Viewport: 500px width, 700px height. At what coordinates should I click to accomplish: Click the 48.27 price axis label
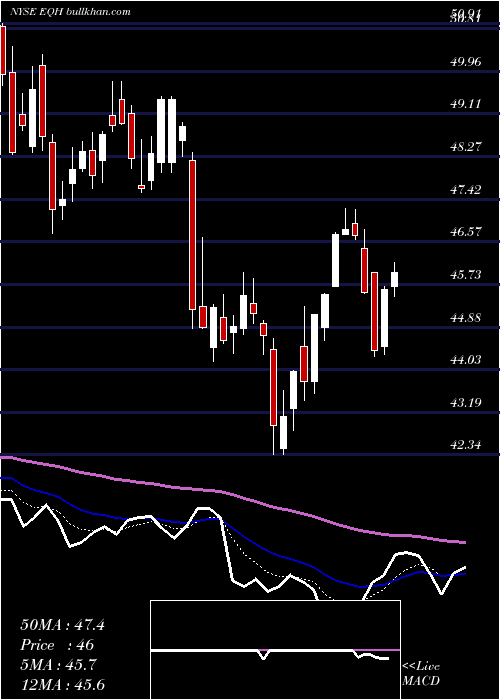[466, 147]
